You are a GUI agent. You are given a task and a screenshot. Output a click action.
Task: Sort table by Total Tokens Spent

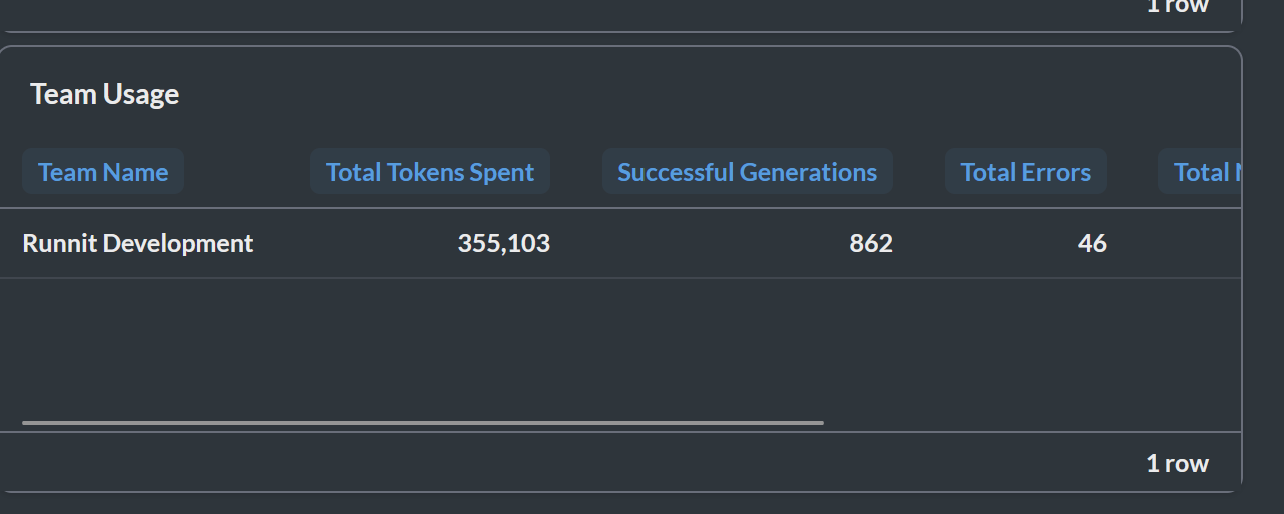(430, 172)
